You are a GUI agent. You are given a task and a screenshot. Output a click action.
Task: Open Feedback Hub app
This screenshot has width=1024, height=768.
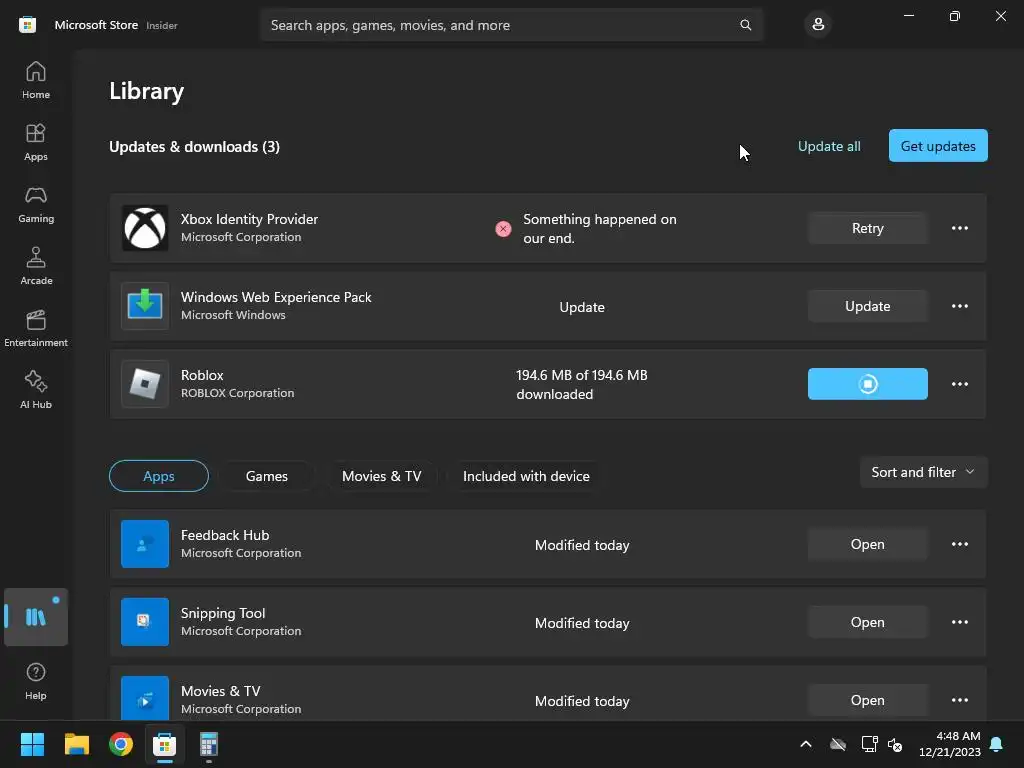(867, 544)
